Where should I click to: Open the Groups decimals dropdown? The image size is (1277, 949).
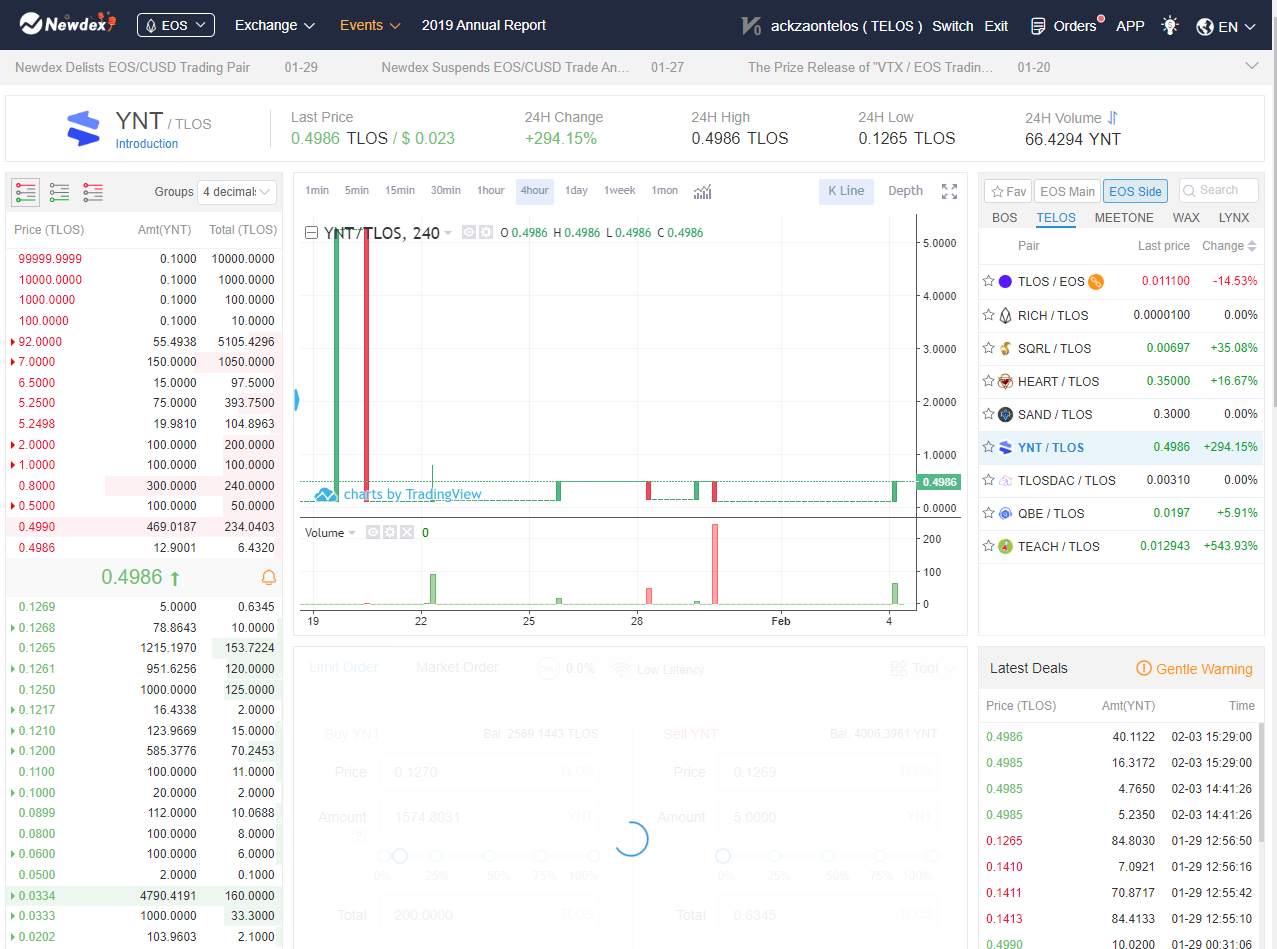click(237, 192)
